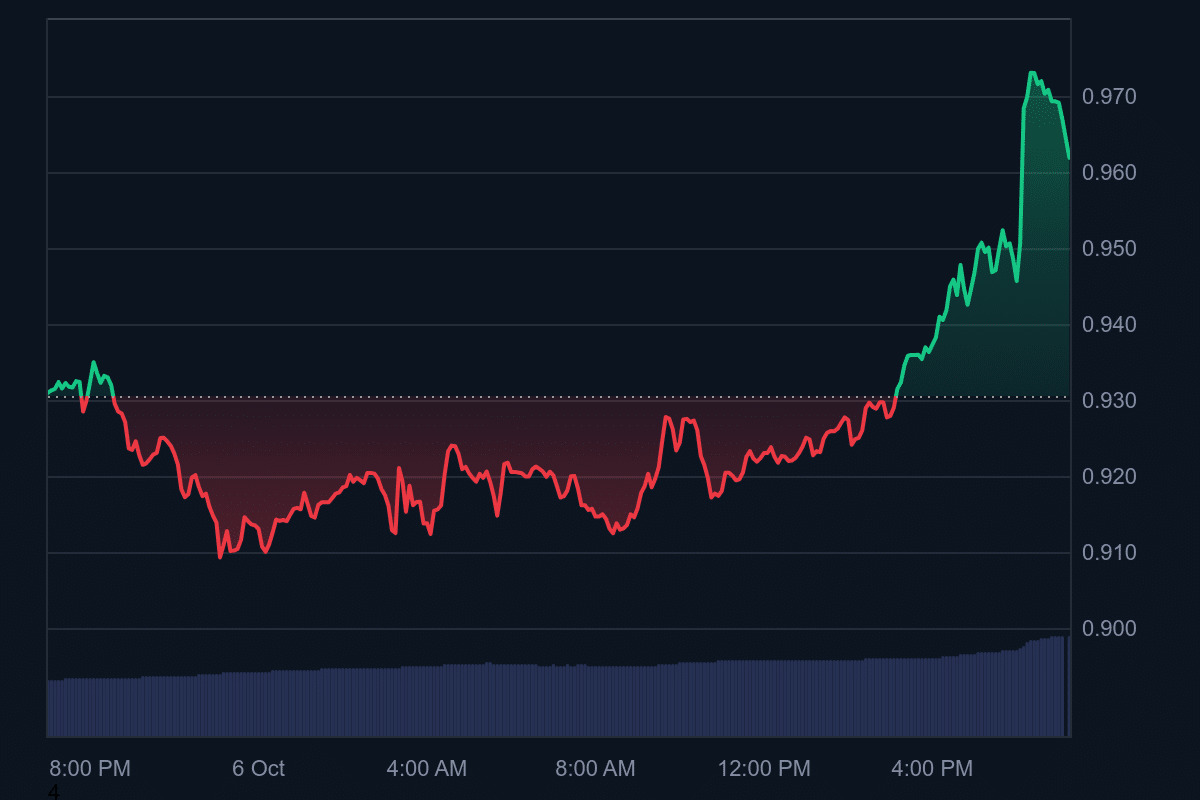Screen dimensions: 1200x800
Task: Click the 0.930 price axis label
Action: click(1109, 401)
